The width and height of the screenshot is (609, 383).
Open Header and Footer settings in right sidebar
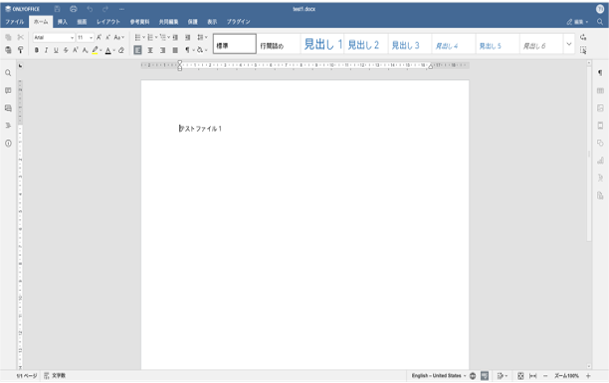pyautogui.click(x=600, y=125)
